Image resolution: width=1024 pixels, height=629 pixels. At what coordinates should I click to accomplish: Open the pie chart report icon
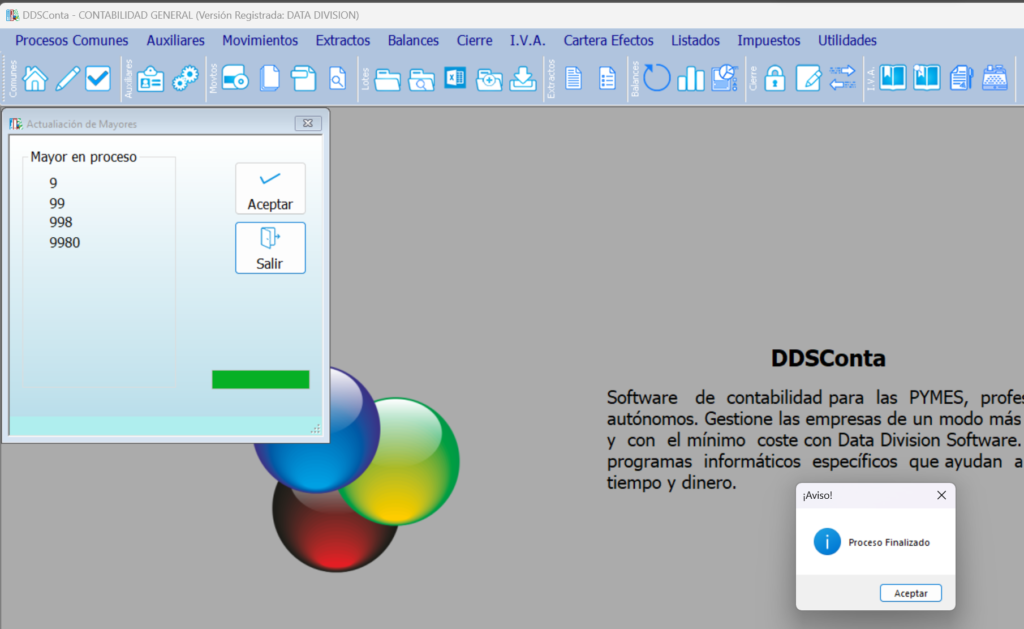click(725, 78)
